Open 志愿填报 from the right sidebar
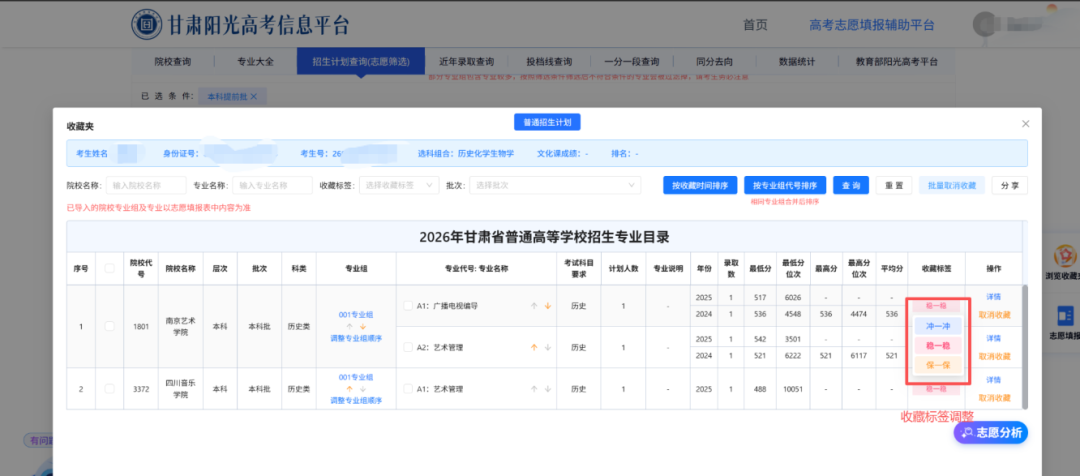 (x=1066, y=322)
